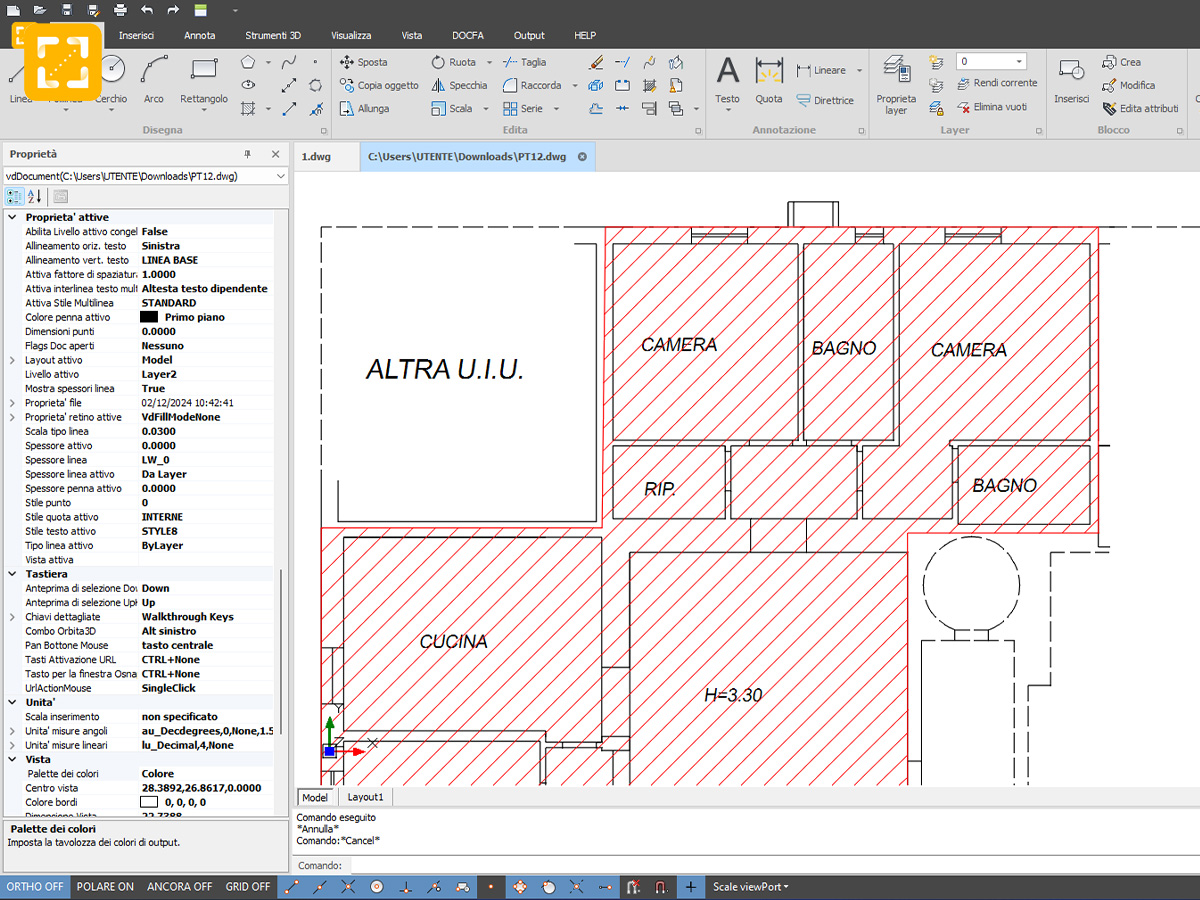Click the Crea block button

click(1122, 62)
